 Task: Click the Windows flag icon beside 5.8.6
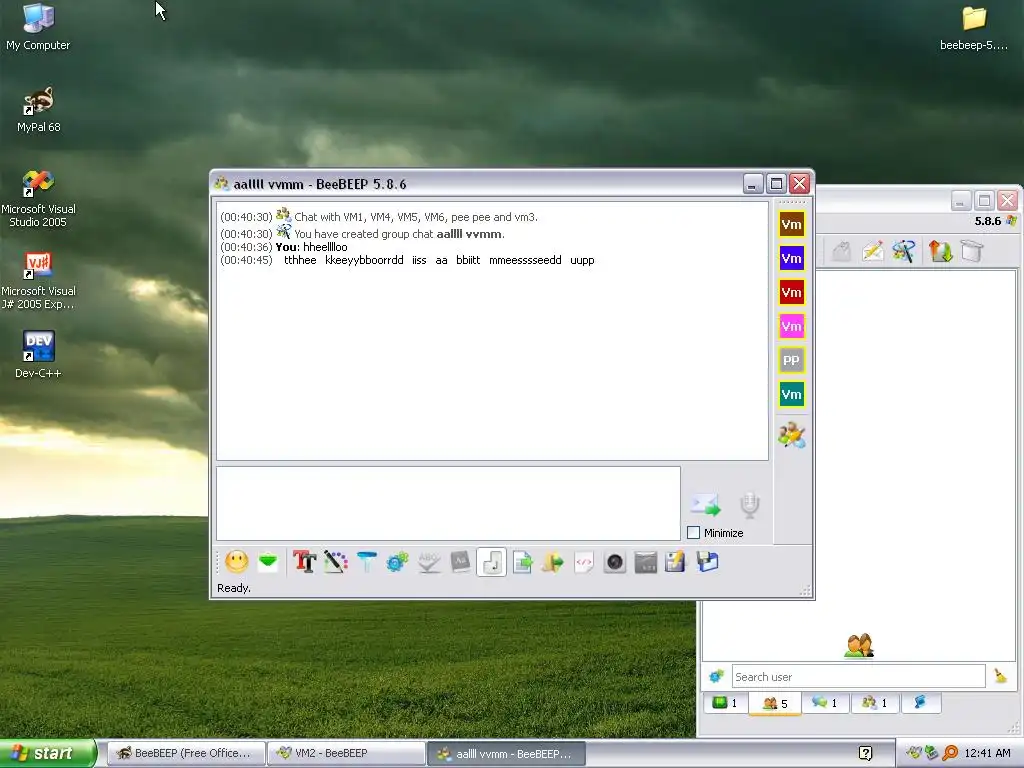click(x=1011, y=221)
